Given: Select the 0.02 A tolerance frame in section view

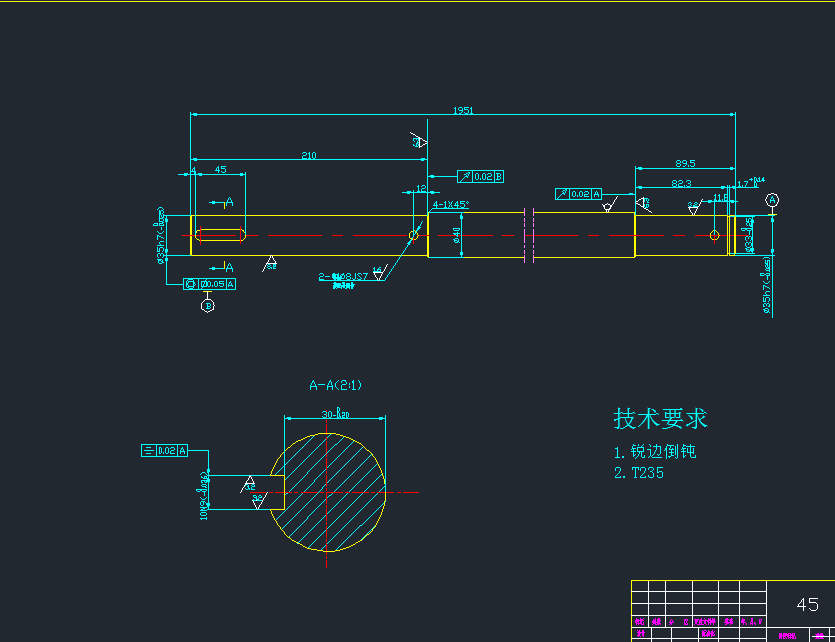Looking at the screenshot, I should tap(163, 450).
